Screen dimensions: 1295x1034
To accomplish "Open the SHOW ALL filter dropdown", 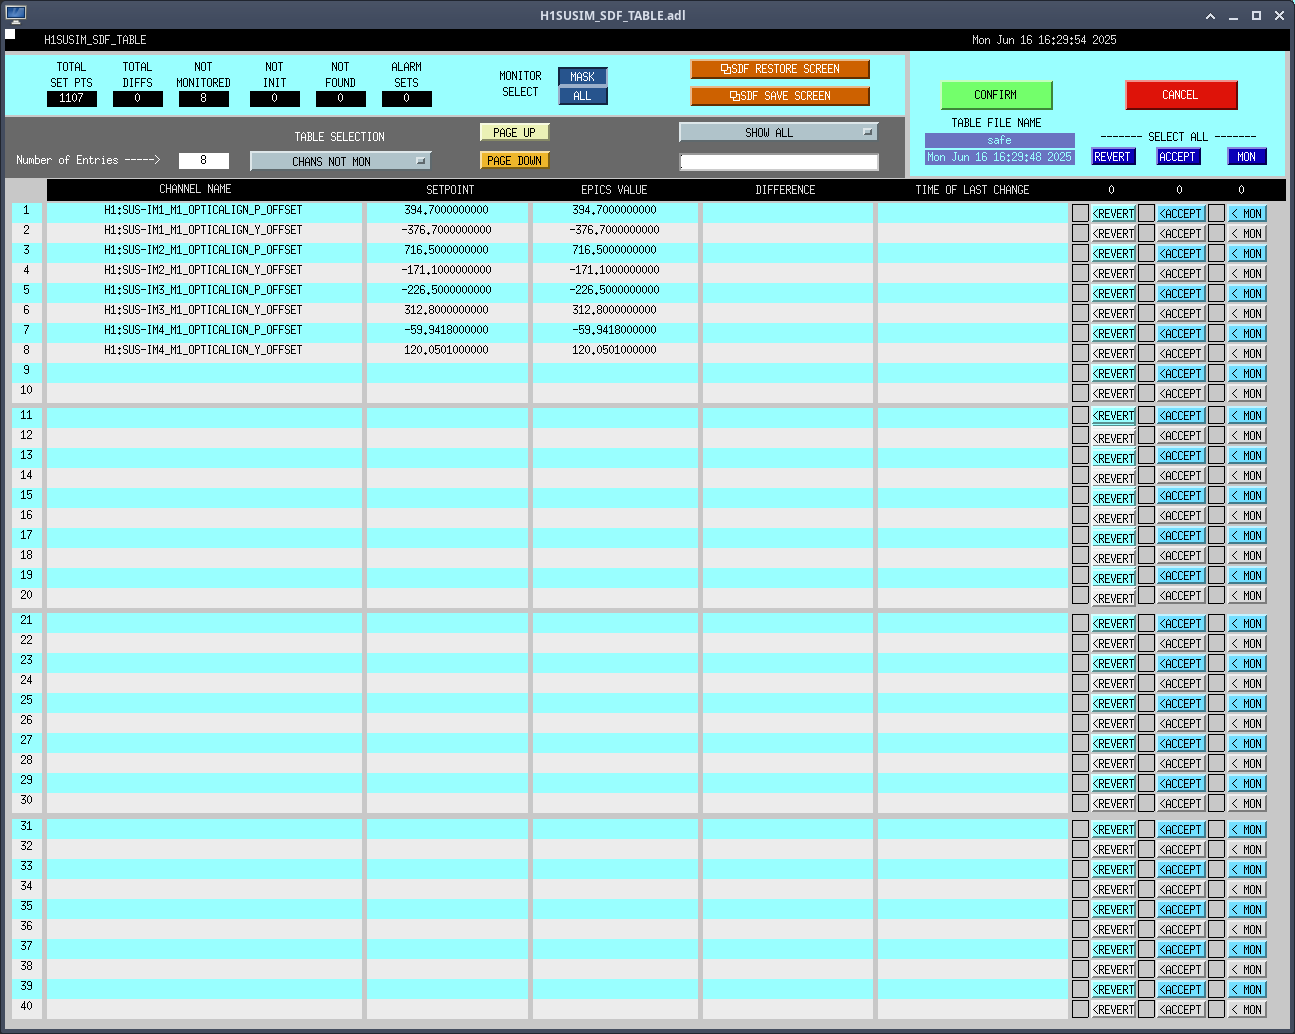I will coord(778,132).
